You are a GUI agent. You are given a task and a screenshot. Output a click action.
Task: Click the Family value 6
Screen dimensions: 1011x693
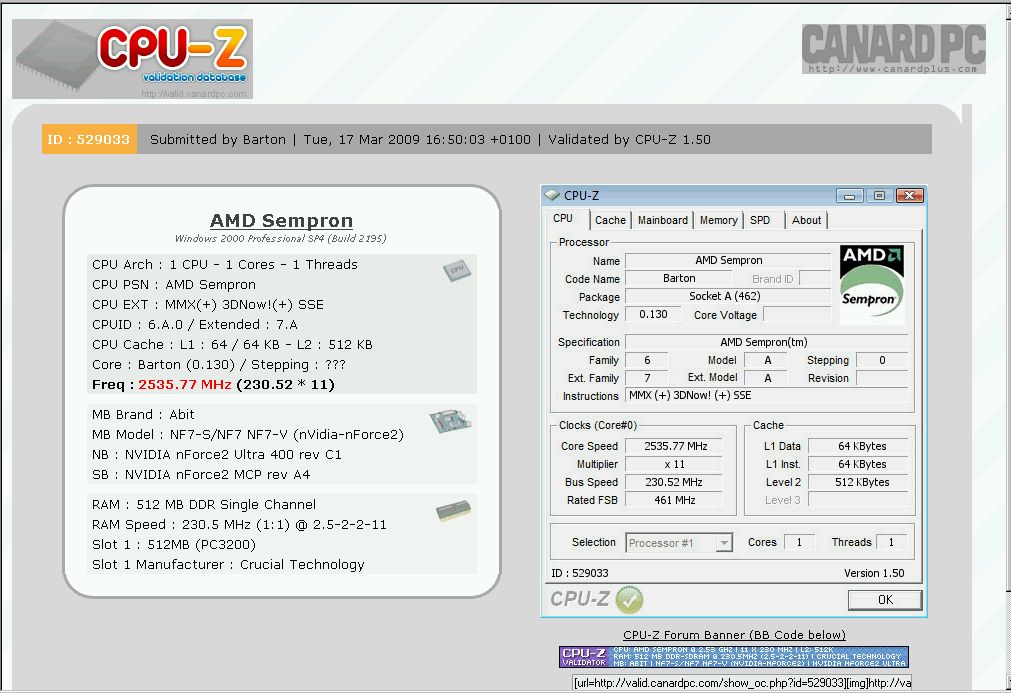tap(647, 360)
